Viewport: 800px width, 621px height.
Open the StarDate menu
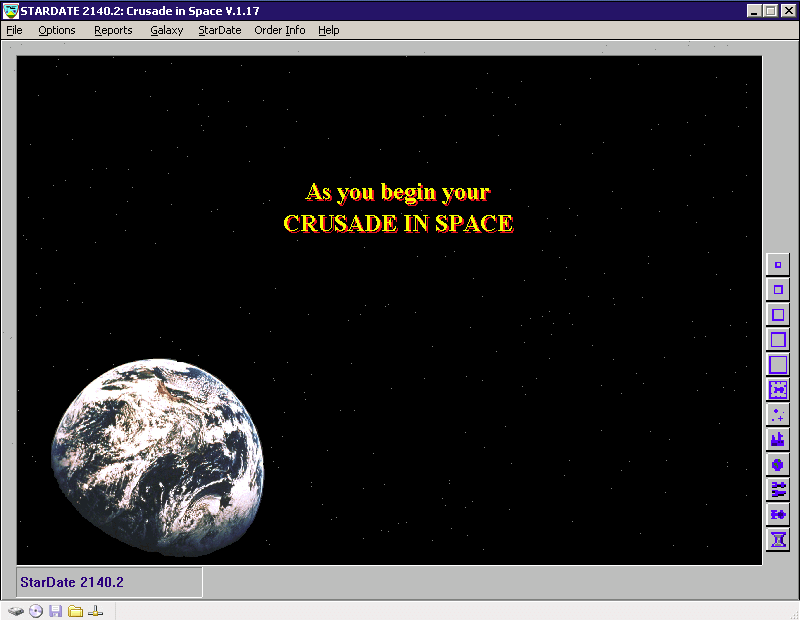click(220, 30)
